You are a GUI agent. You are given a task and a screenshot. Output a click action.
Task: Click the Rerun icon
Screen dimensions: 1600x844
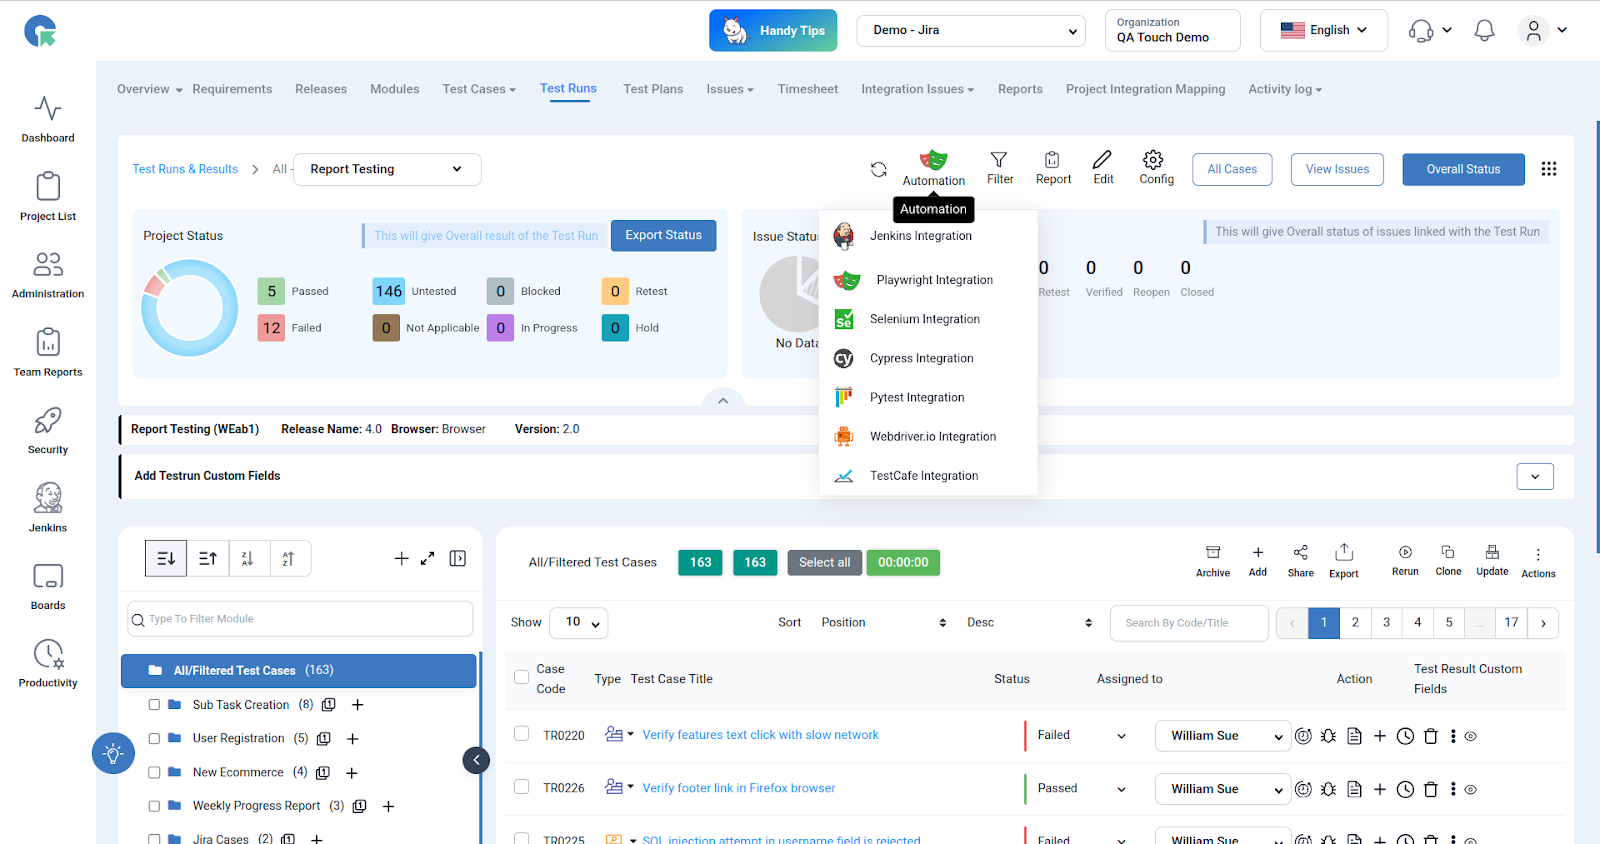[x=1405, y=560]
